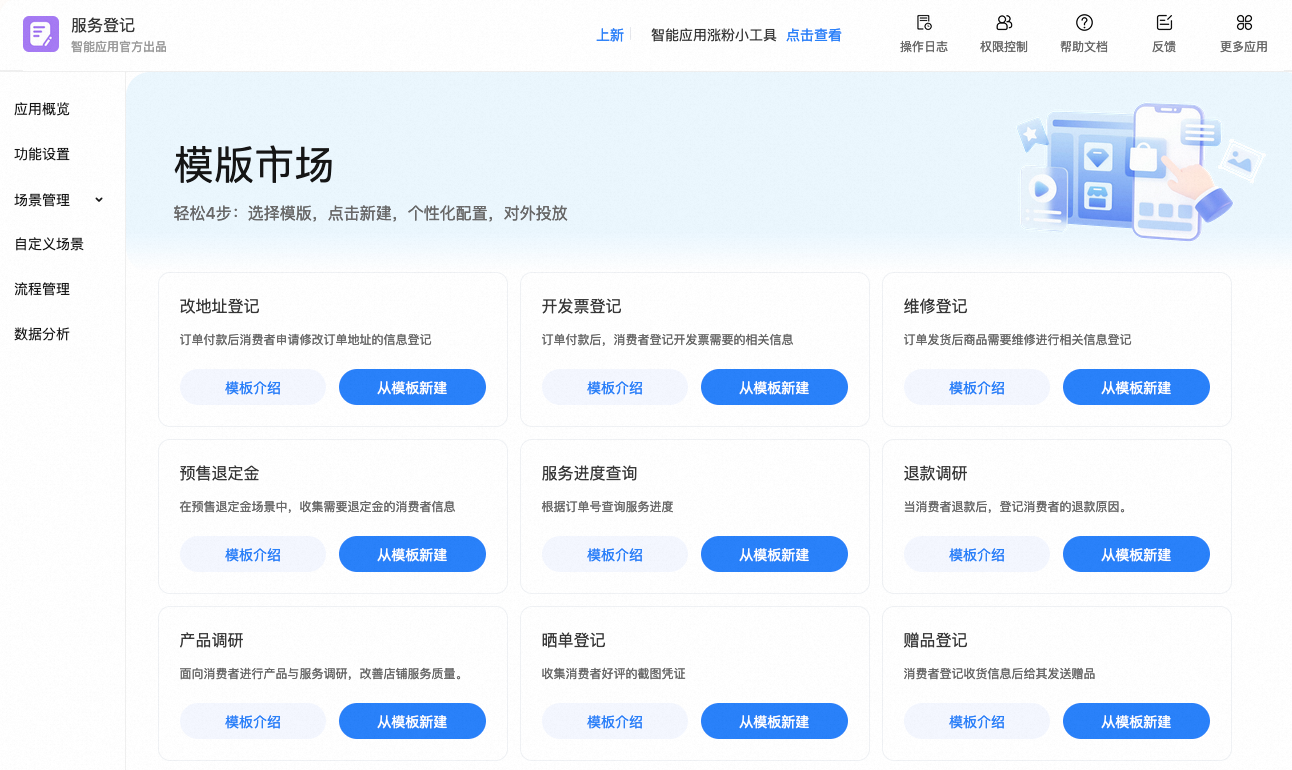Create new from 维修登记 template
This screenshot has height=770, width=1292.
[x=1135, y=388]
